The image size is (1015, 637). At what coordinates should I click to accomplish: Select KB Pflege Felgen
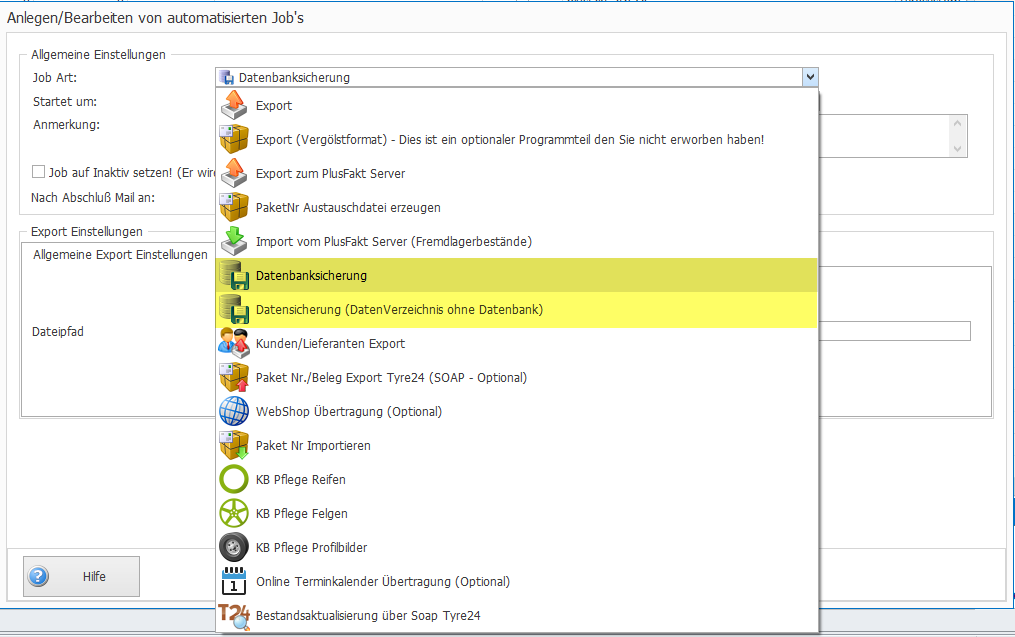(517, 513)
